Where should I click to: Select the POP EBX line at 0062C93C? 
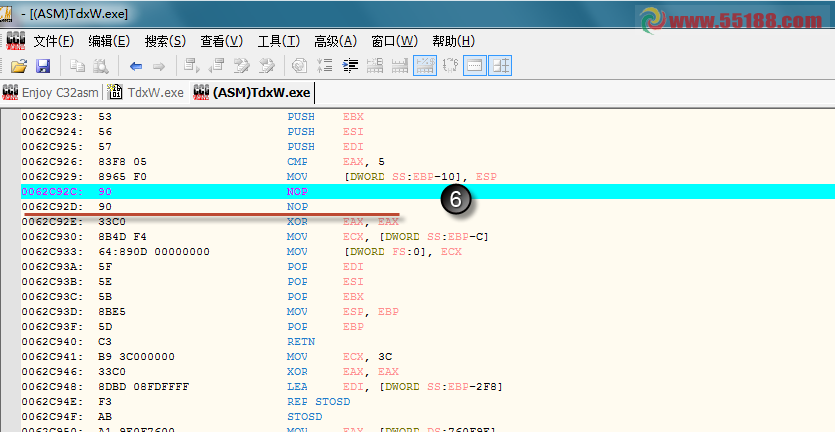click(x=428, y=296)
